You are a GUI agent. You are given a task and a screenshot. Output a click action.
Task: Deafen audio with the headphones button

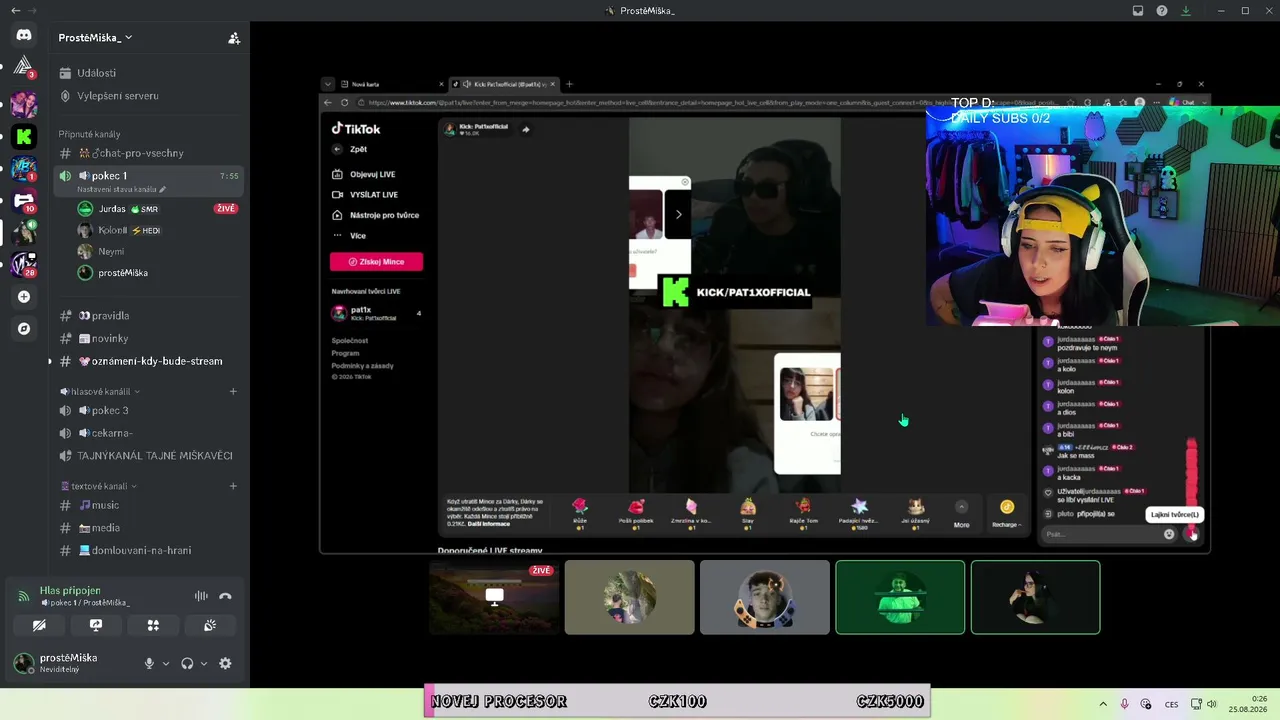click(x=187, y=663)
